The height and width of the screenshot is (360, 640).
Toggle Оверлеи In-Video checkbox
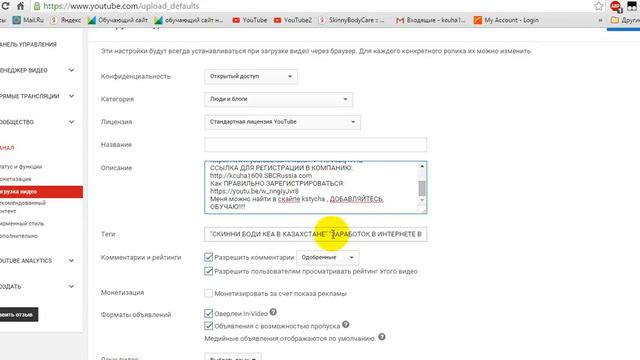coord(209,313)
